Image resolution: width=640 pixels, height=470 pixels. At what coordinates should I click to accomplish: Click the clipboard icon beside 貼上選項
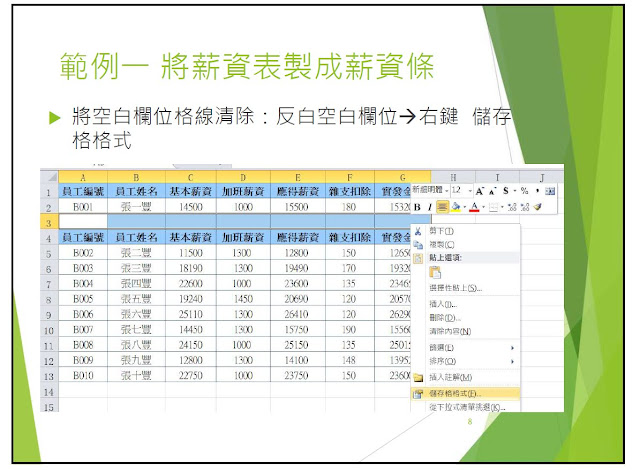coord(418,258)
